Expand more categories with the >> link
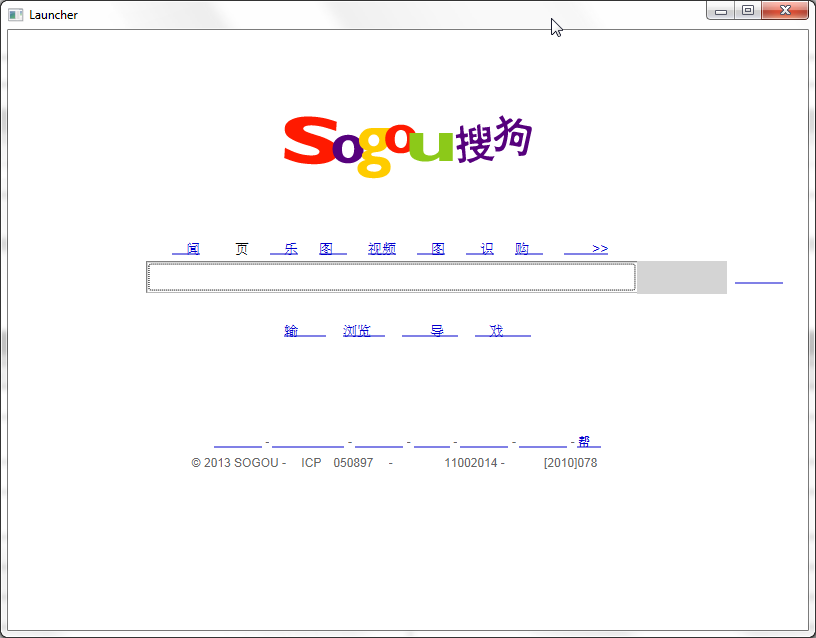The image size is (816, 638). (586, 249)
